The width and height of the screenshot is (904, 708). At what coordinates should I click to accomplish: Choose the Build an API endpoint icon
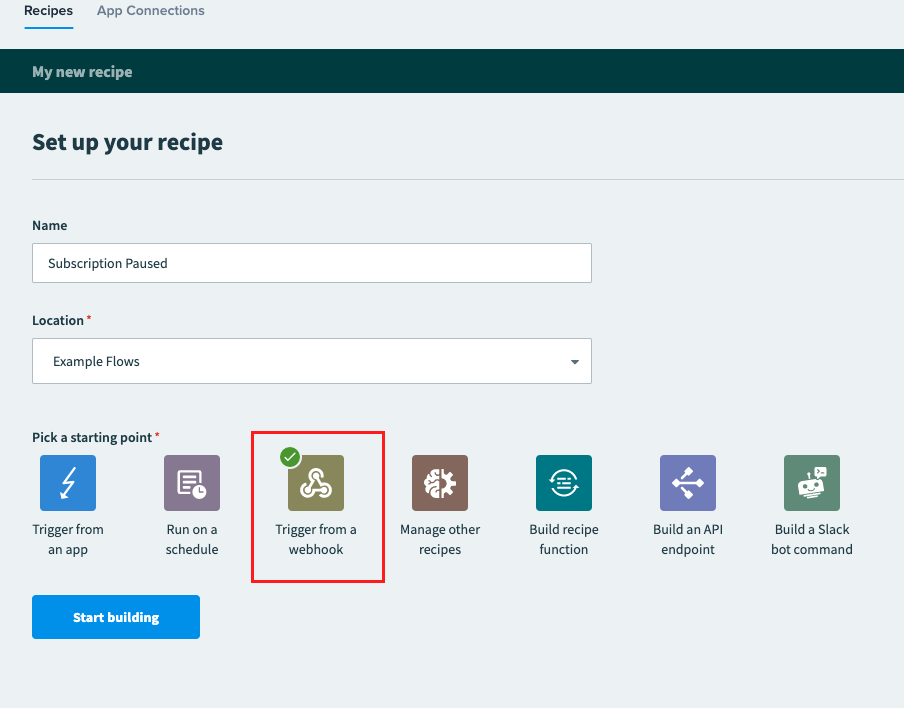coord(688,483)
